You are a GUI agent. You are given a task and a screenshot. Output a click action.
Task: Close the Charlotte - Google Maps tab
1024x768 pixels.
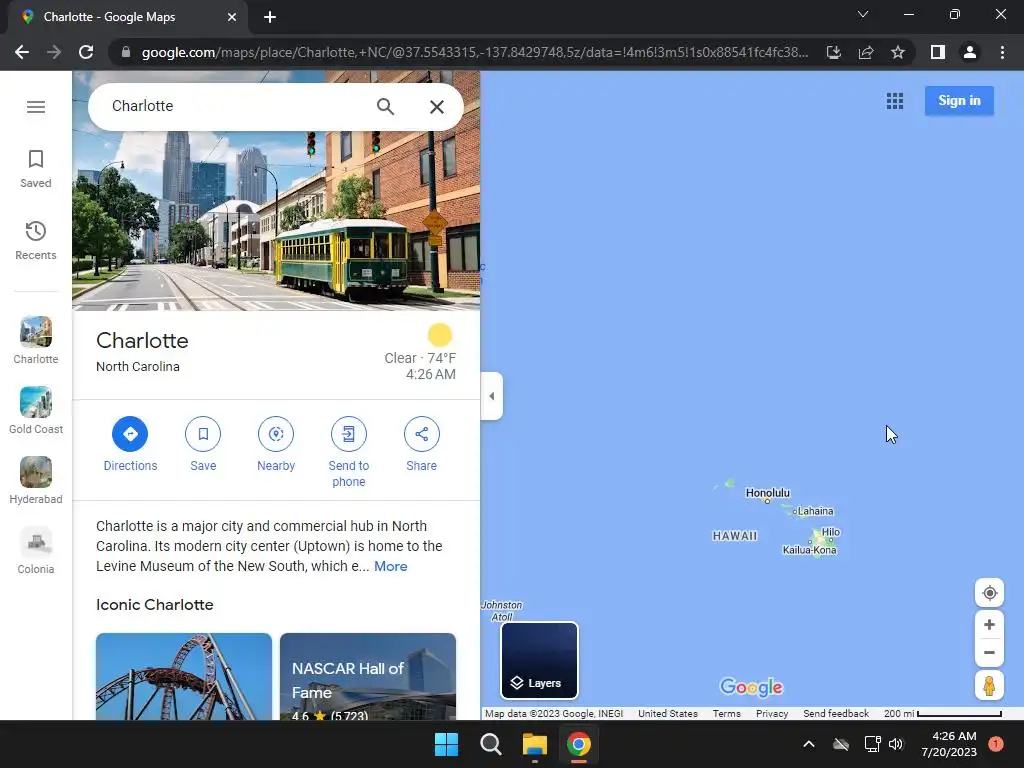coord(232,17)
